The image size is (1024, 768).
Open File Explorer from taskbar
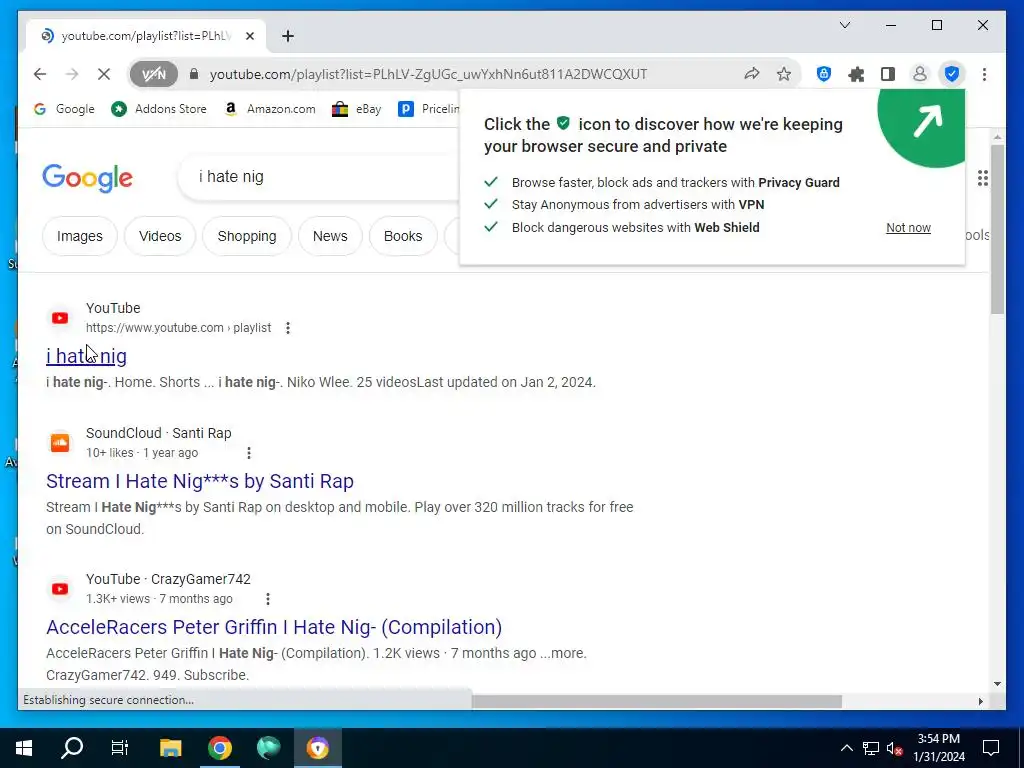(x=170, y=748)
